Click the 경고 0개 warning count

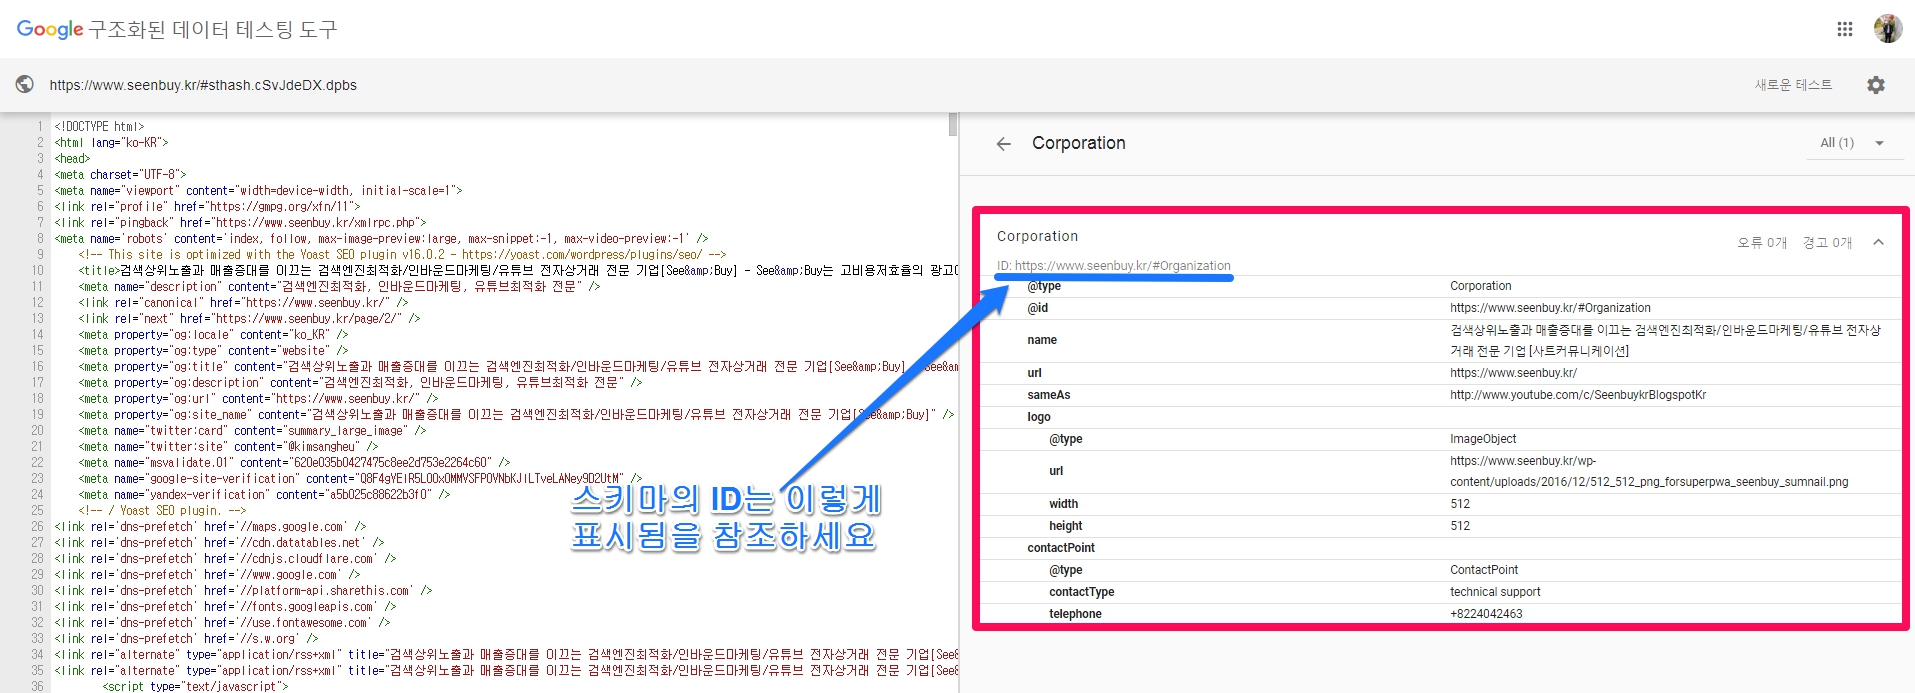click(1827, 243)
